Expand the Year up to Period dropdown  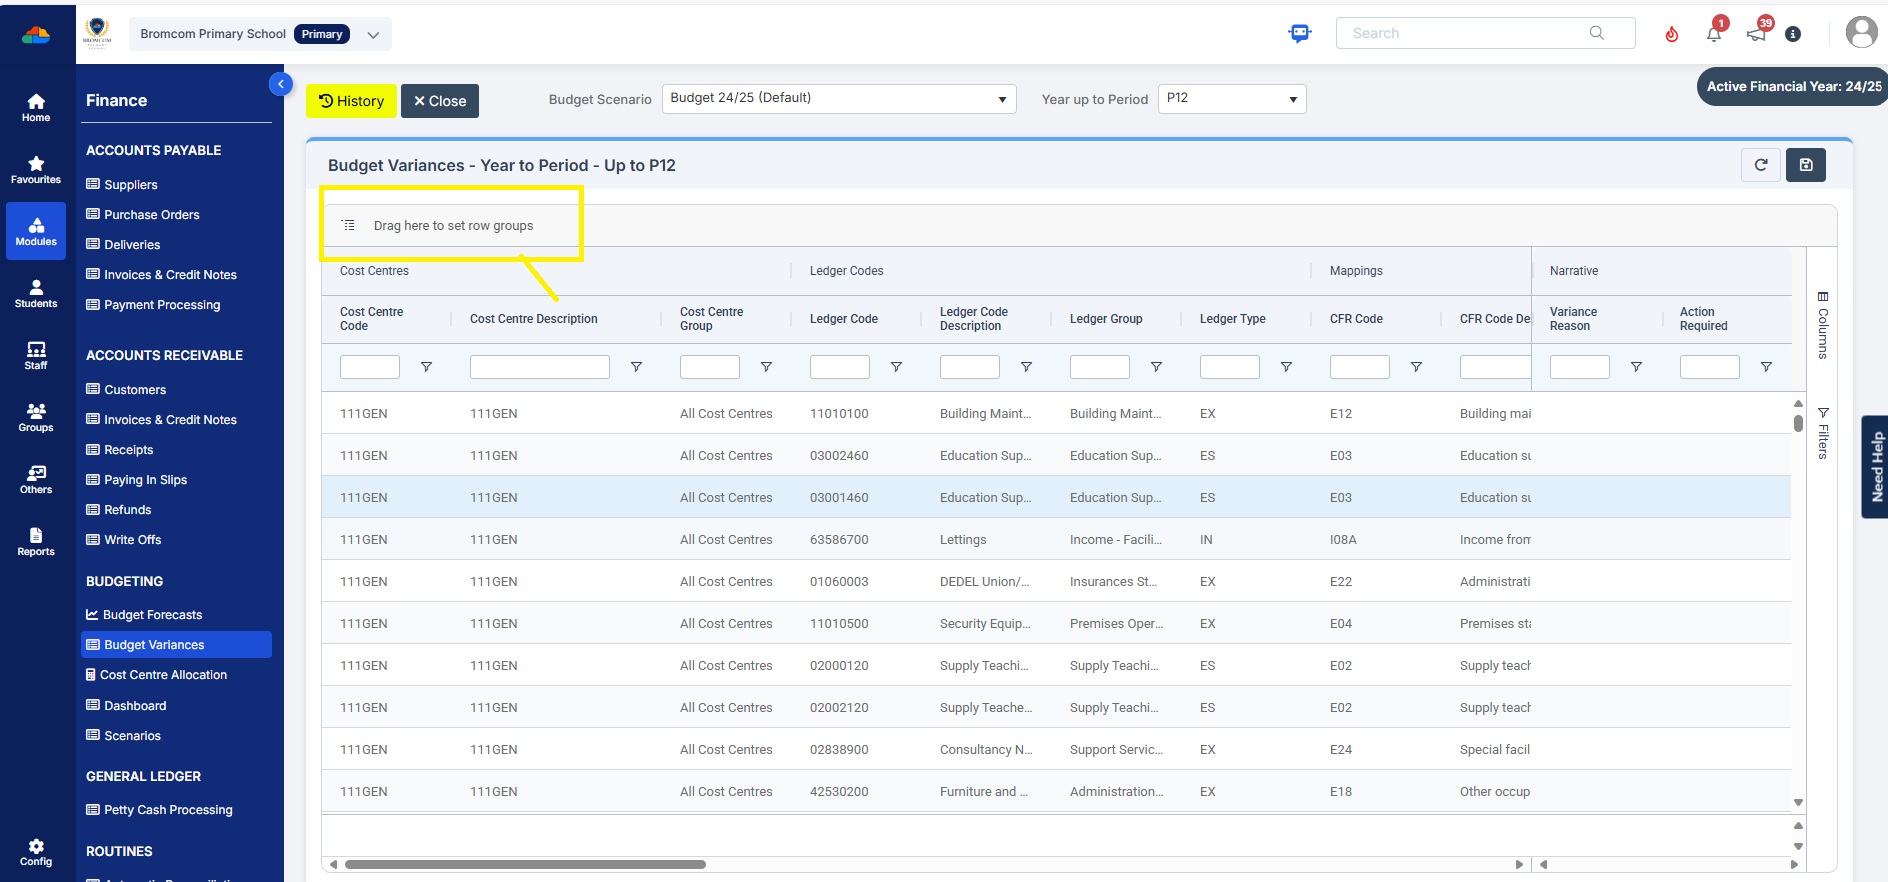[x=1232, y=99]
